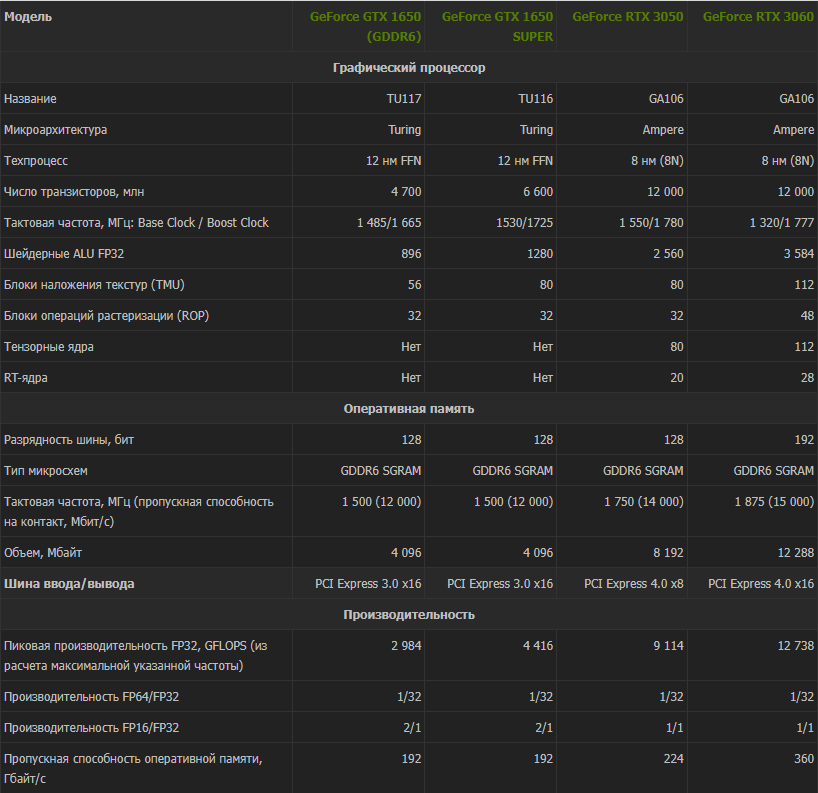Image resolution: width=818 pixels, height=793 pixels.
Task: Select the 3 584 shader ALU value
Action: (799, 254)
